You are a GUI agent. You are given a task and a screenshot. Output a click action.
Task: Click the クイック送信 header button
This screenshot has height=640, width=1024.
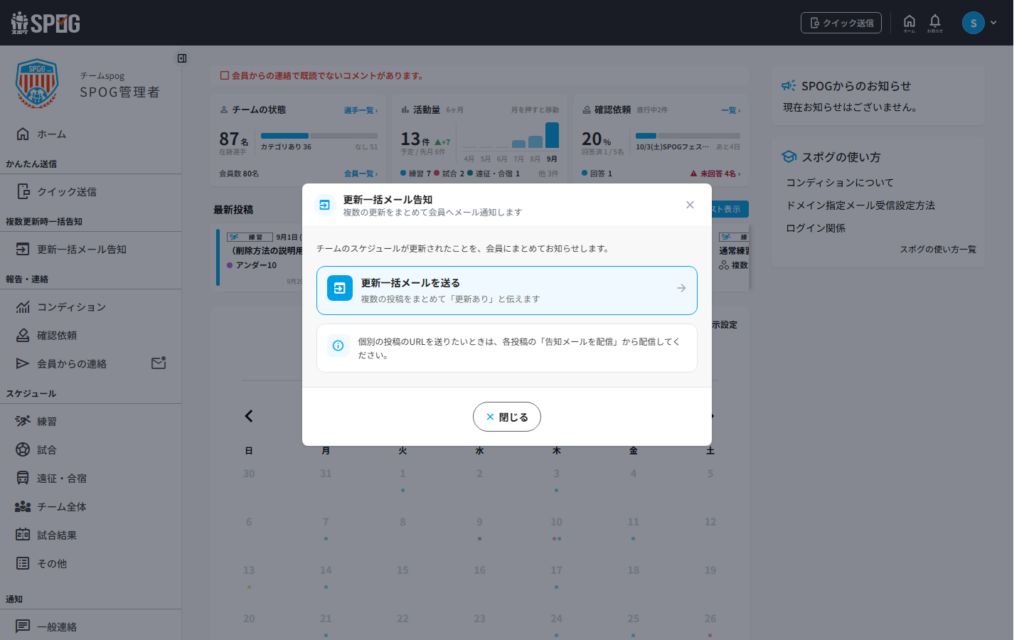840,23
